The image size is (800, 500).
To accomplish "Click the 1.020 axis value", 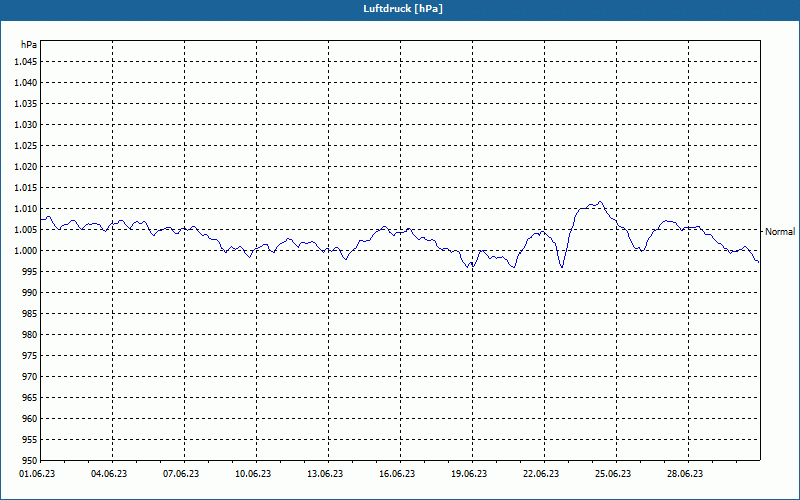I will click(x=25, y=167).
